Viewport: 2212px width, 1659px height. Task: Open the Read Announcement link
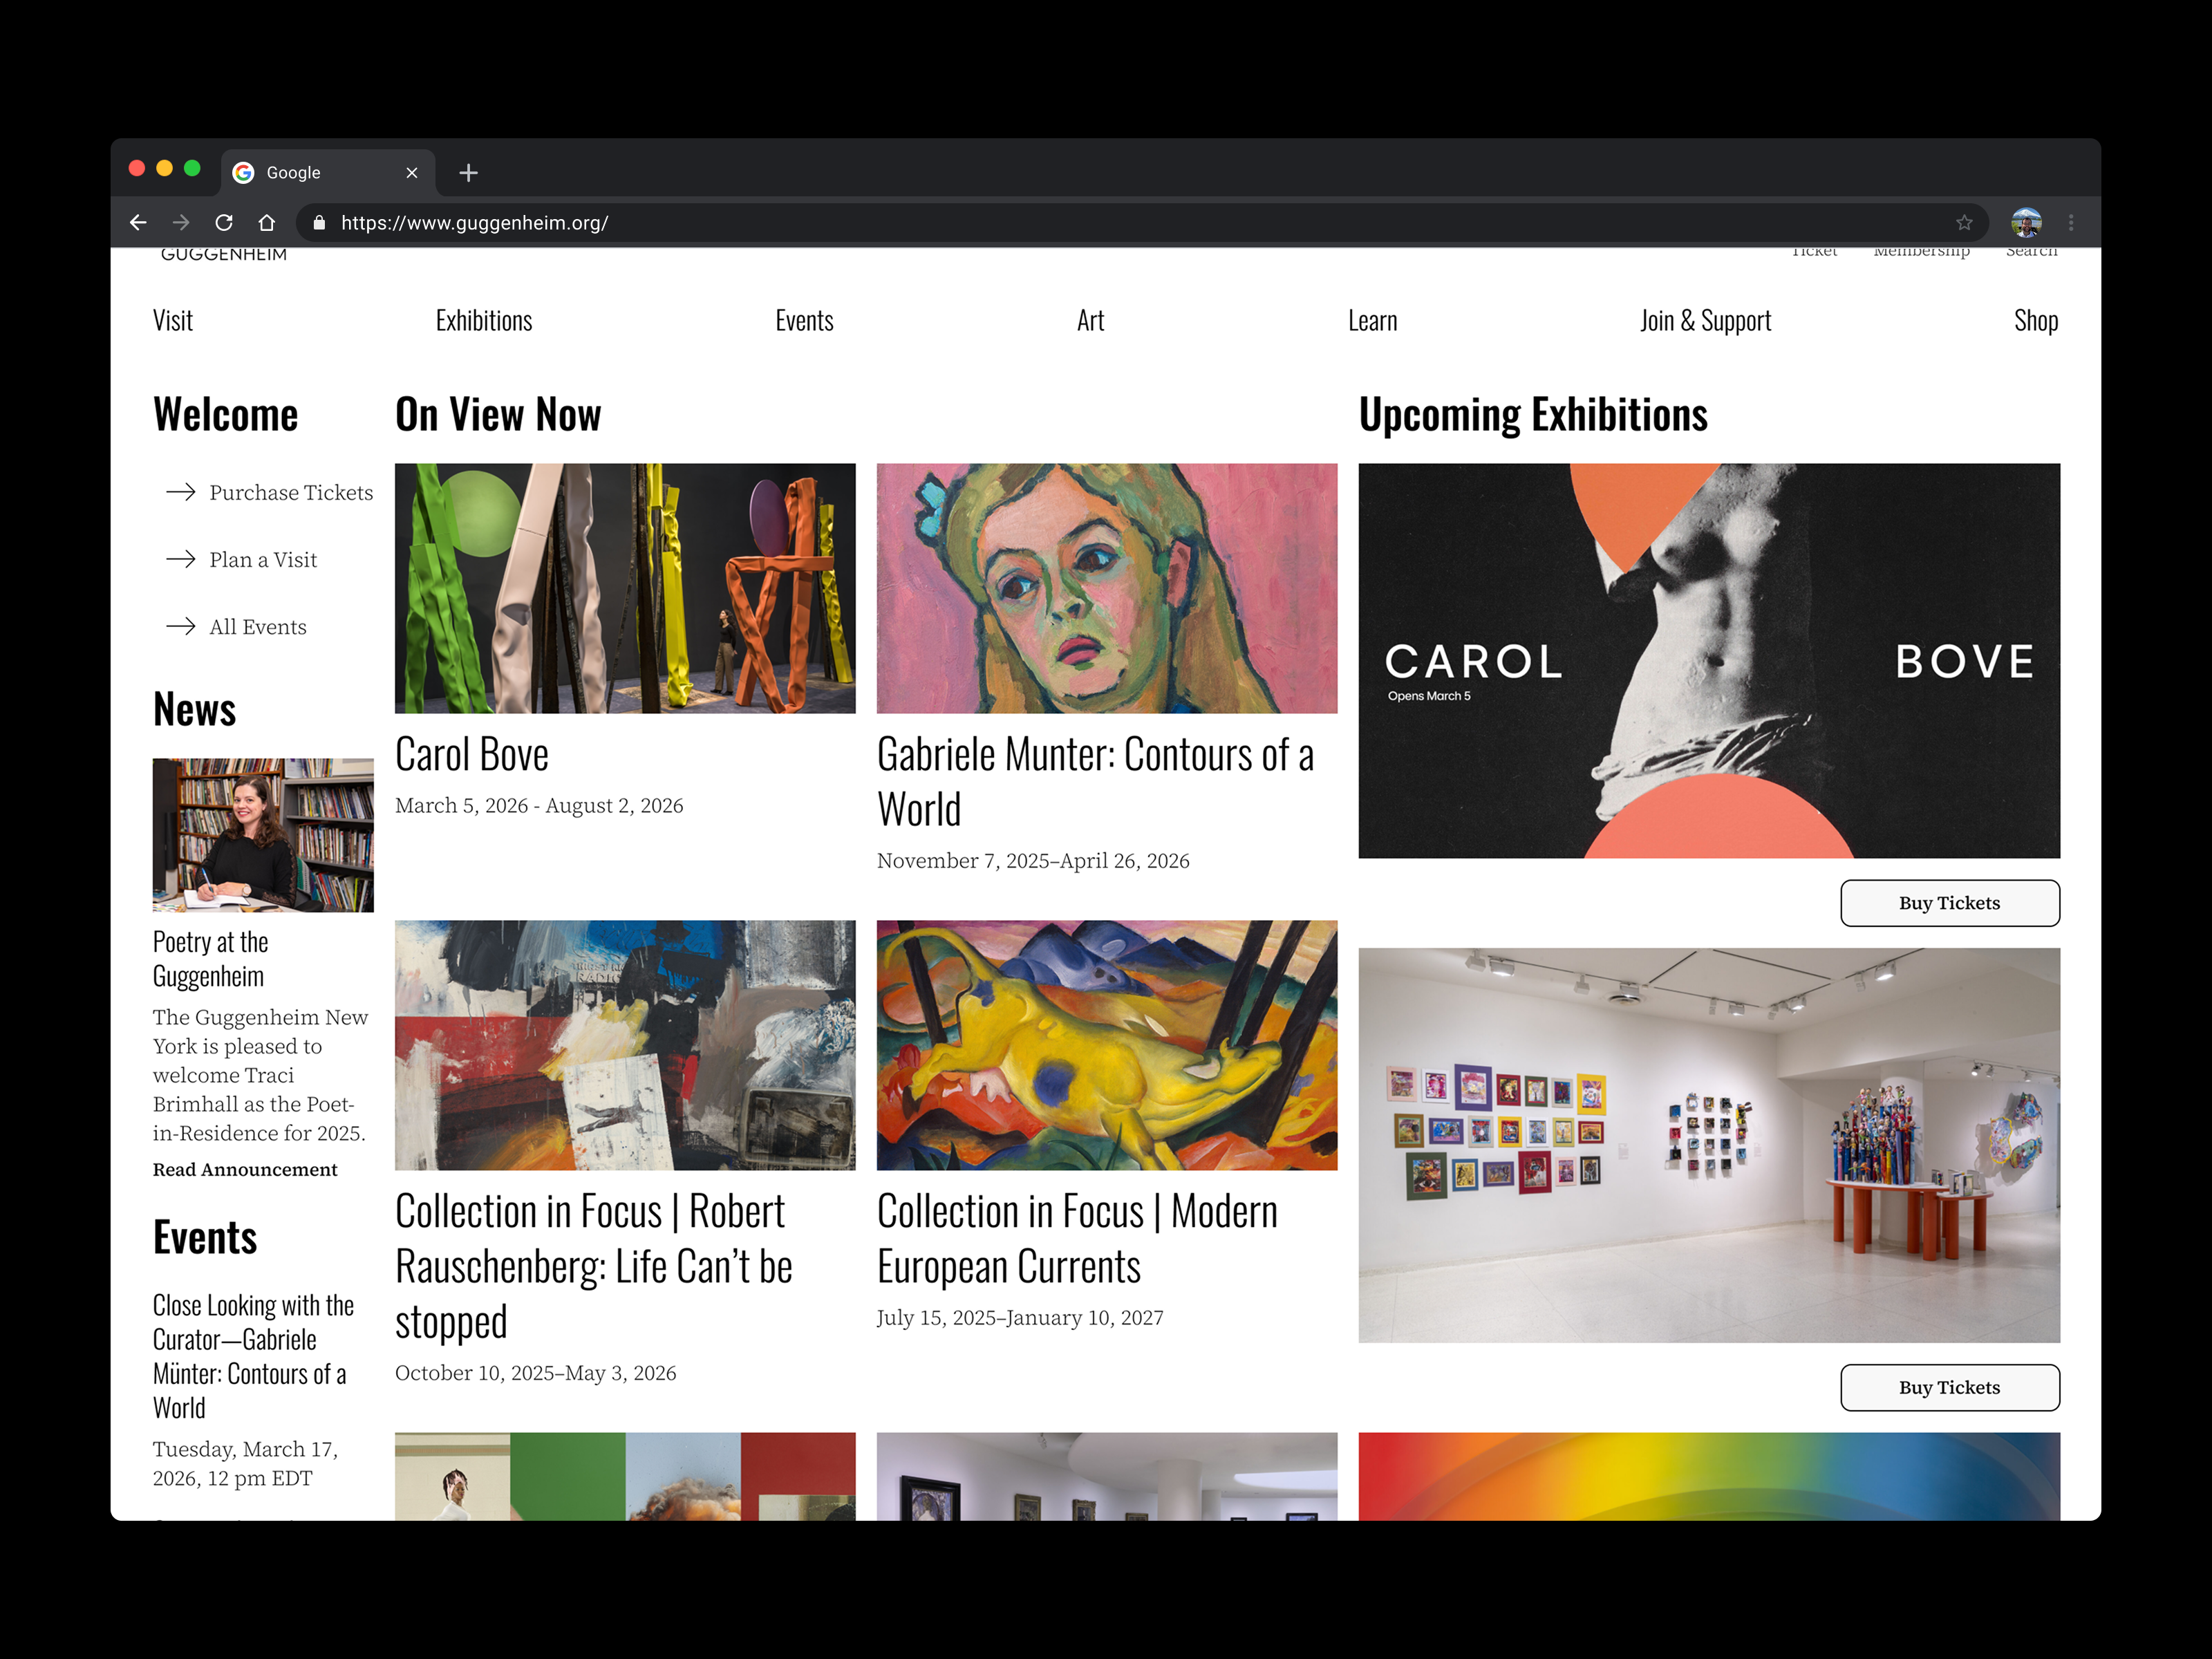coord(245,1169)
